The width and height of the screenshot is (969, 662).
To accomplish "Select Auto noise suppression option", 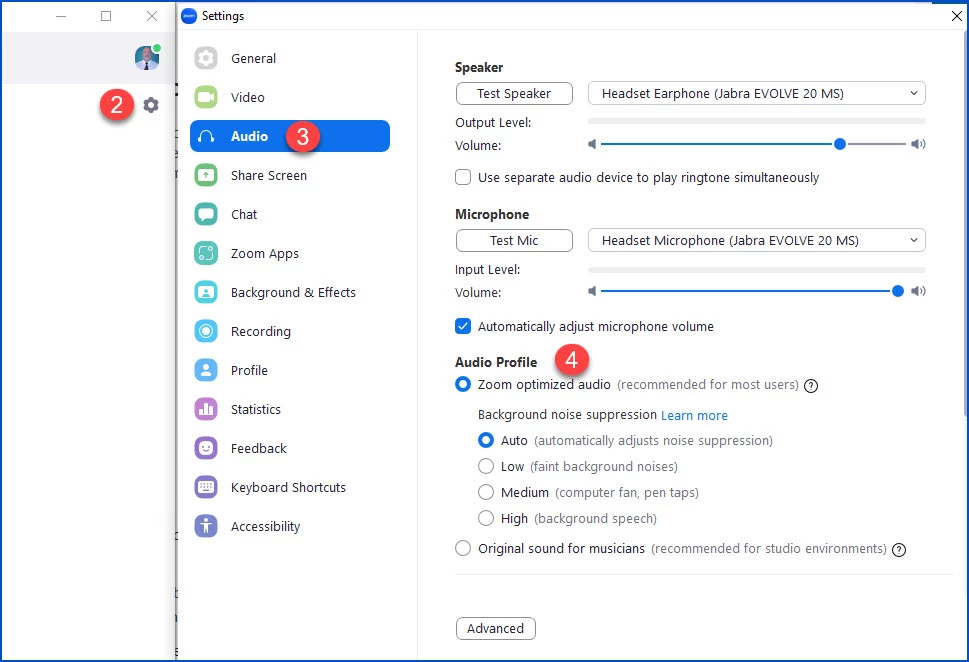I will [x=486, y=440].
